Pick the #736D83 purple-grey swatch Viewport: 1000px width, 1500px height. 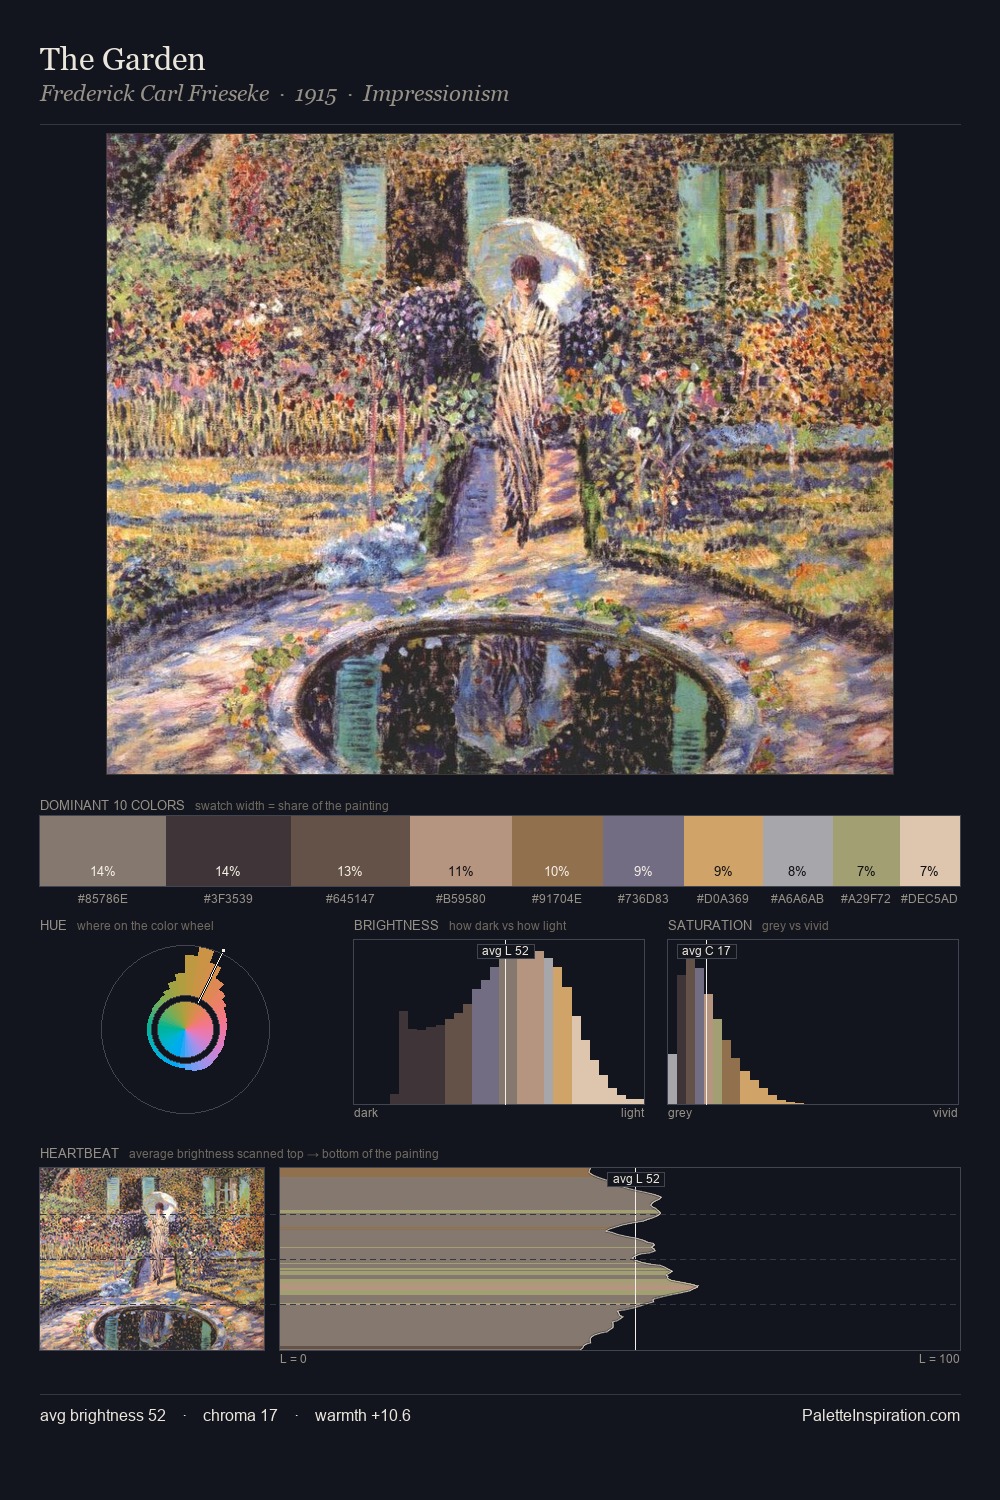click(x=644, y=851)
